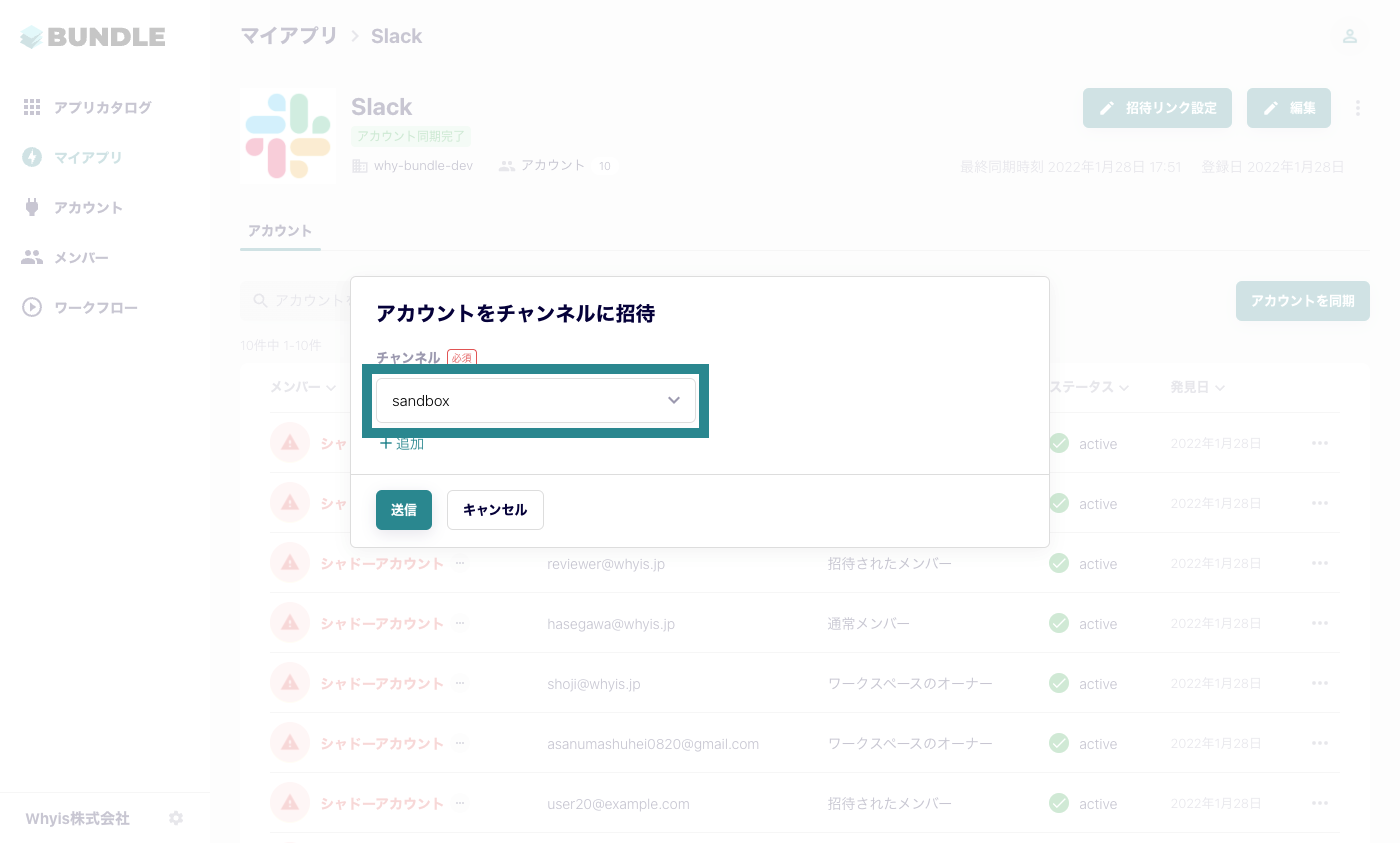The image size is (1400, 843).
Task: Click the email asanumashuhei0820@gmail.com
Action: (653, 744)
